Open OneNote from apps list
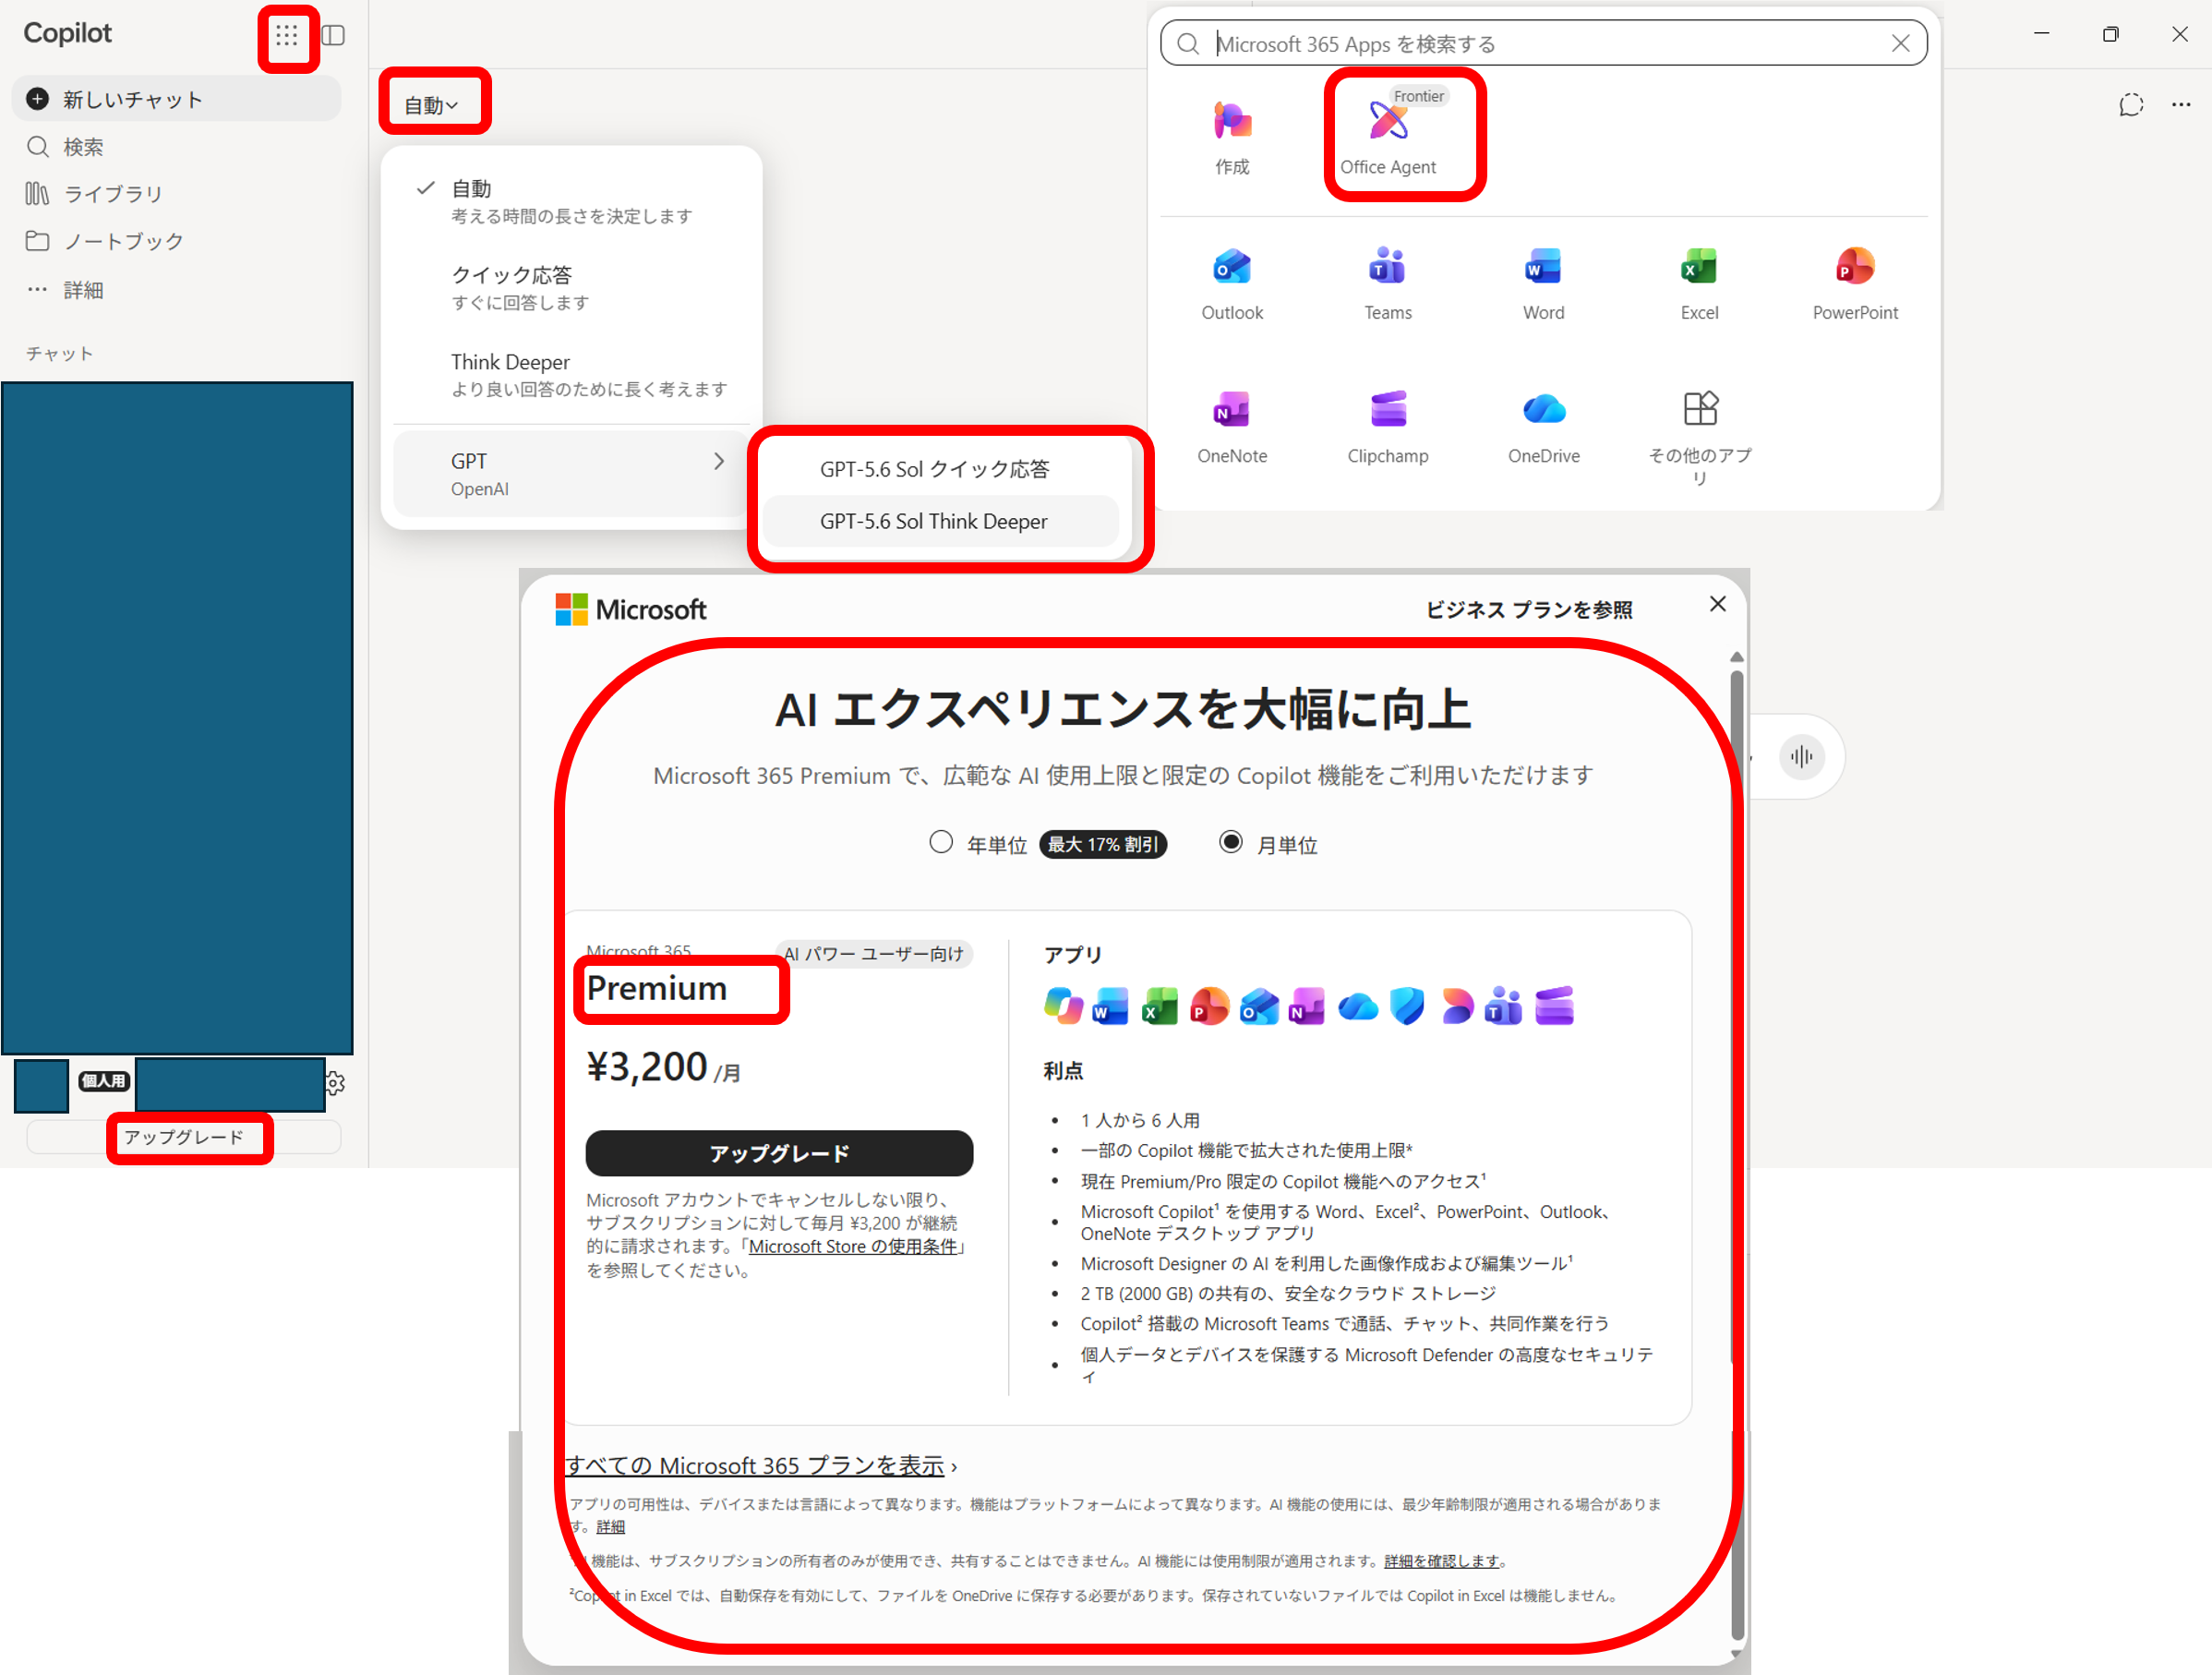Image resolution: width=2212 pixels, height=1675 pixels. 1232,427
